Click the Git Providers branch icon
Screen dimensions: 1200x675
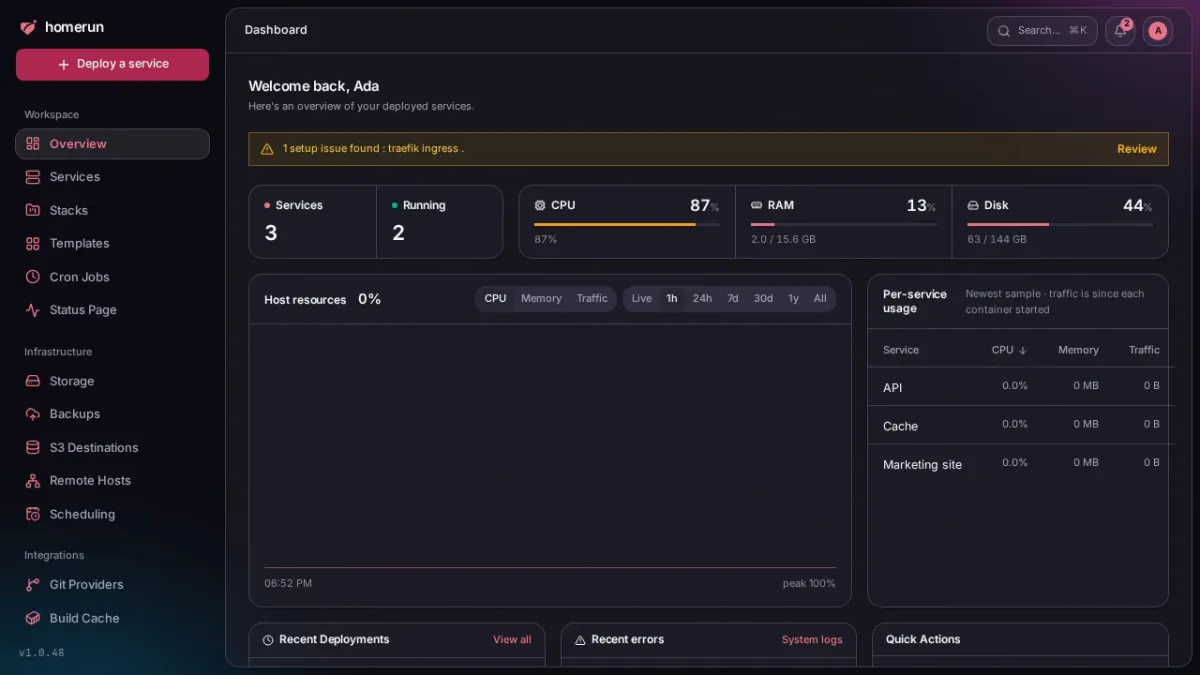click(33, 585)
